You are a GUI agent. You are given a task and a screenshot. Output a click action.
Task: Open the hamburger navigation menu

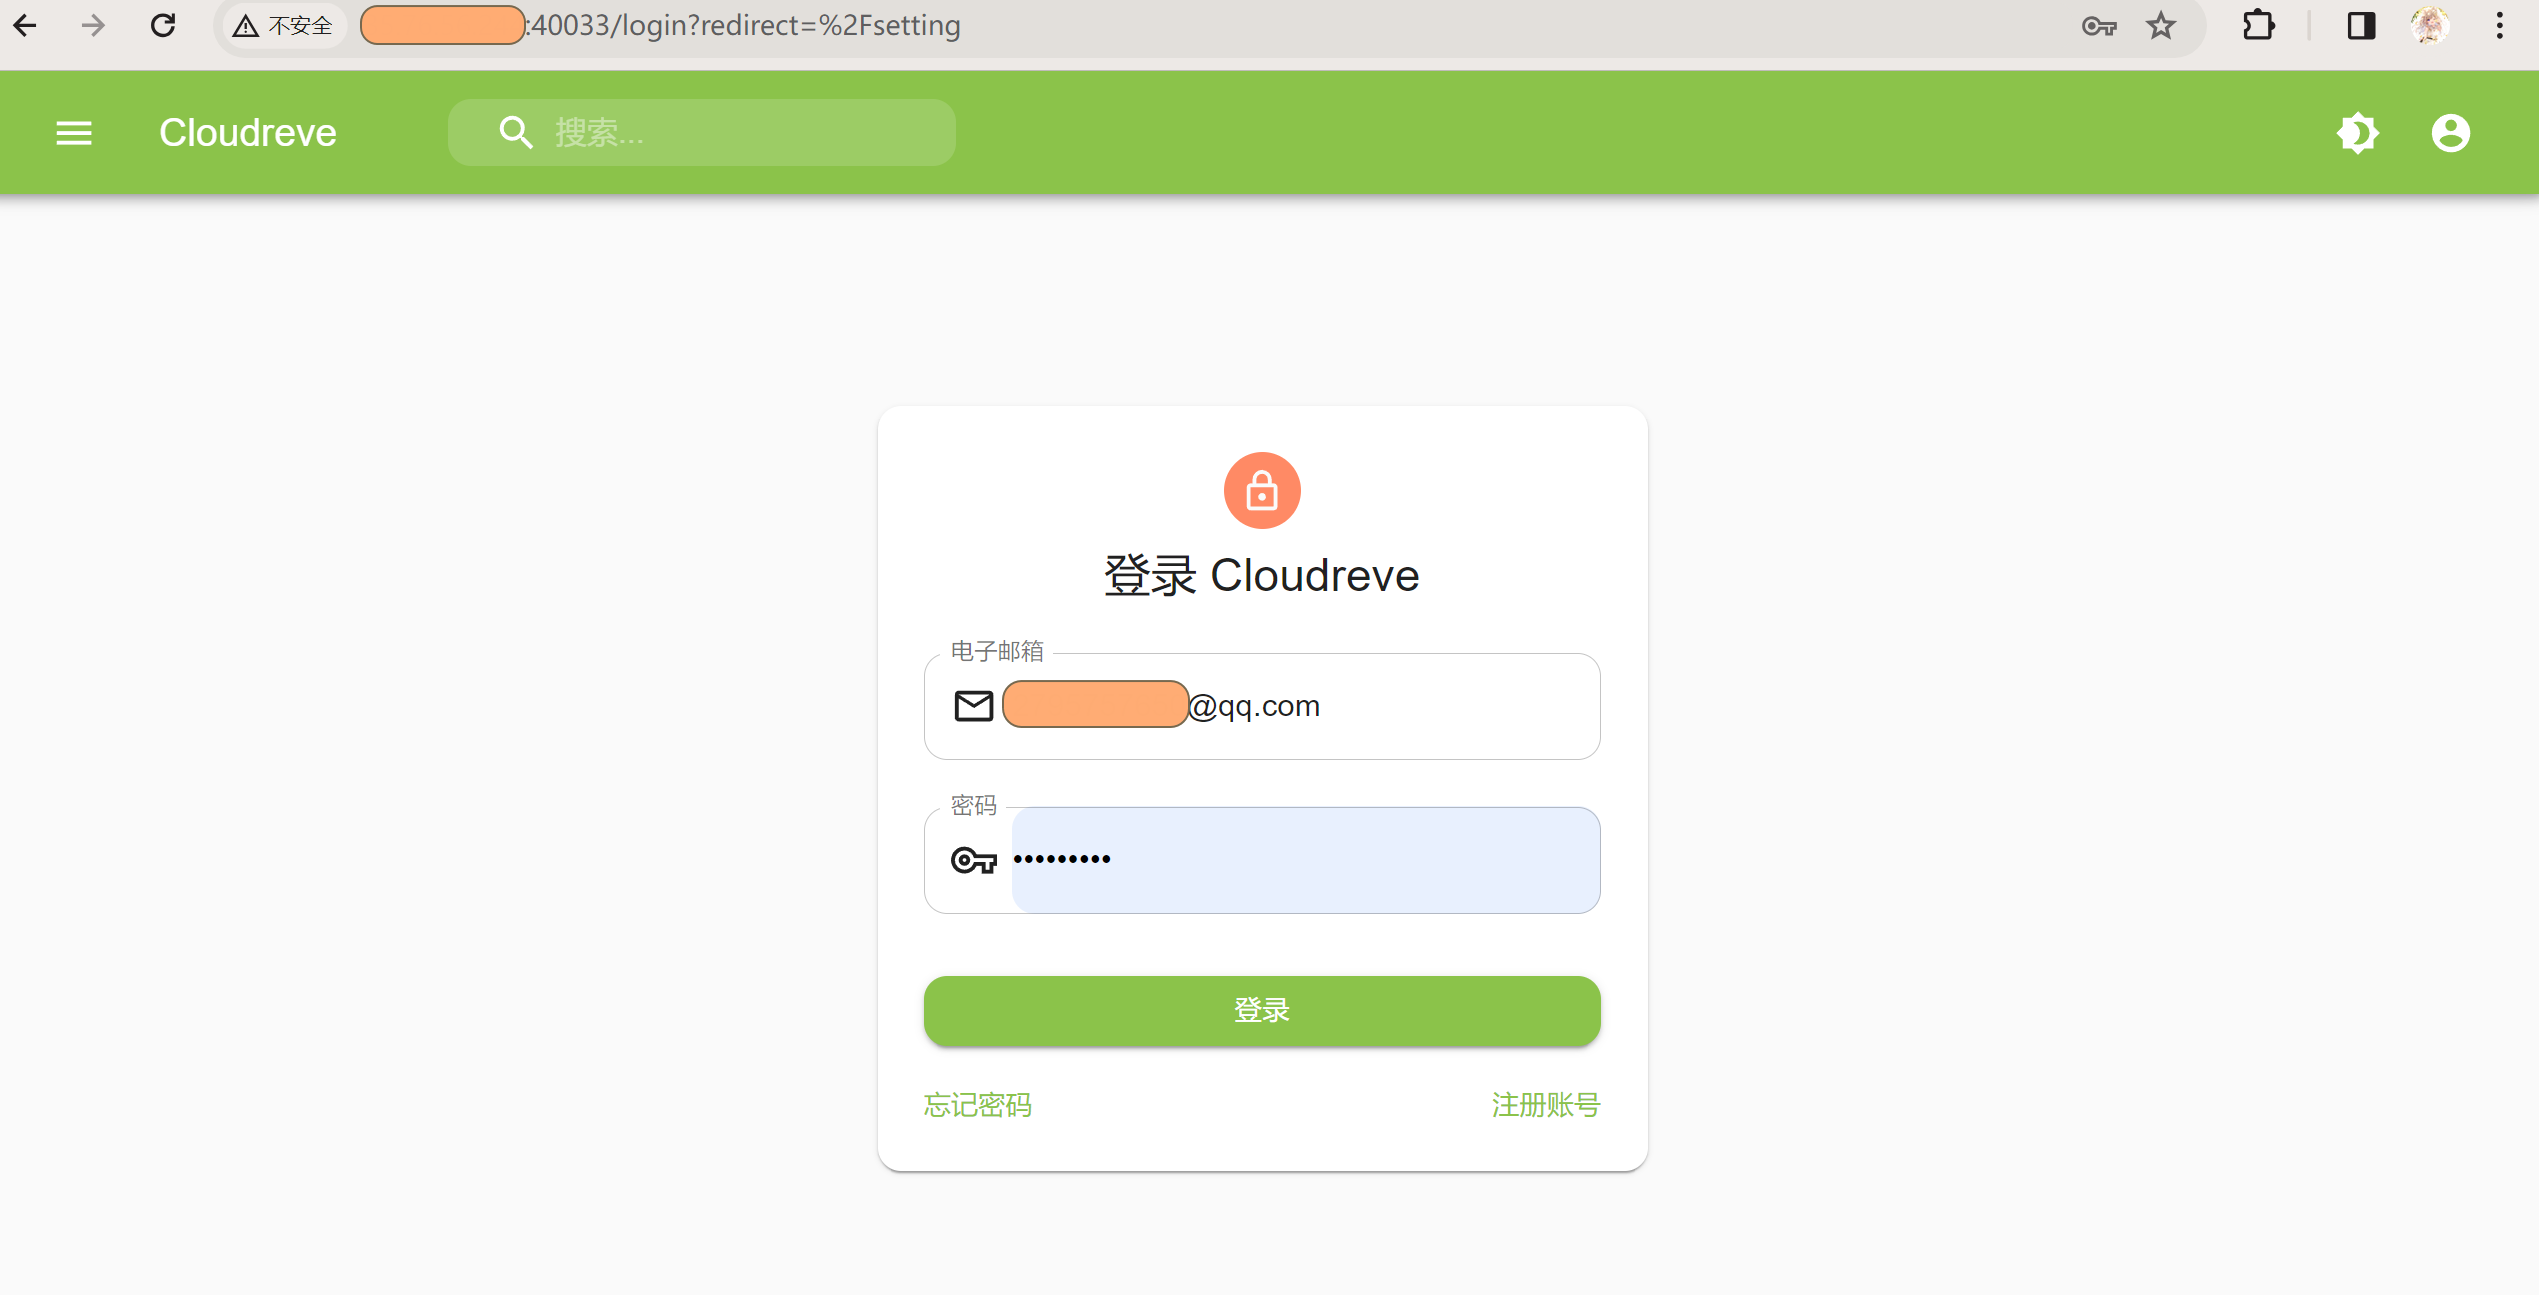[x=73, y=133]
